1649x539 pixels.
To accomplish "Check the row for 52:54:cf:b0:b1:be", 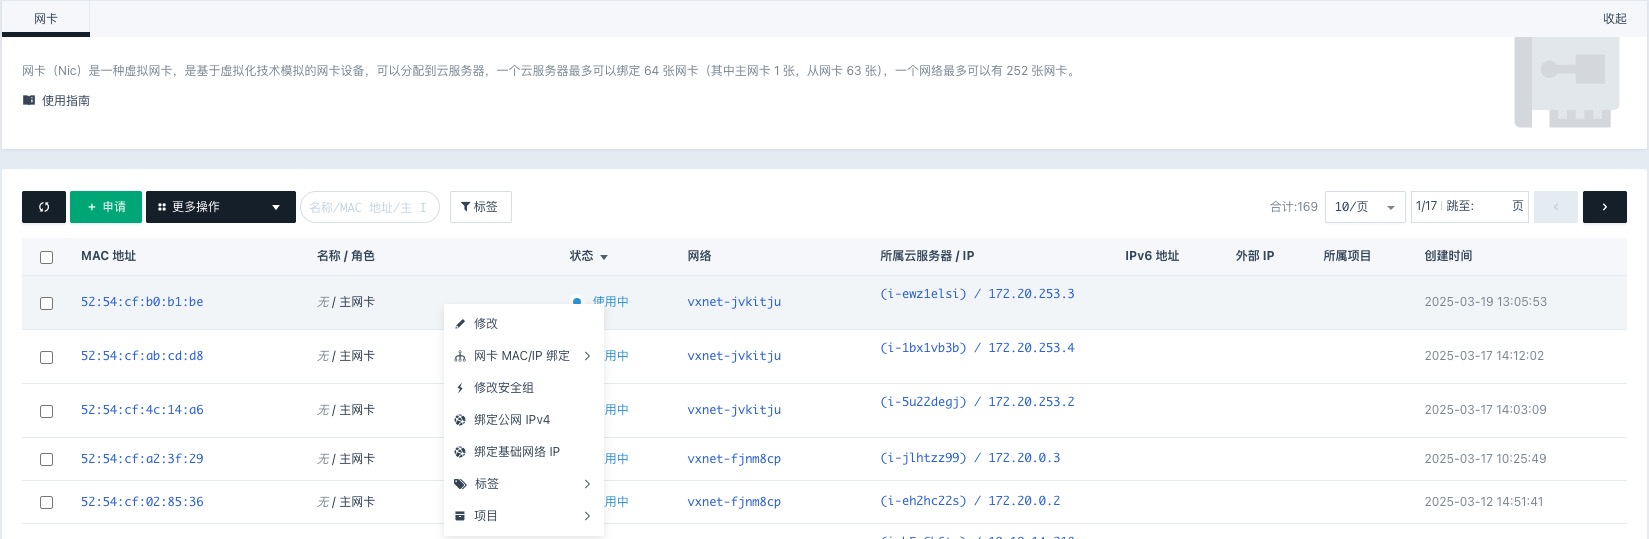I will (x=46, y=303).
